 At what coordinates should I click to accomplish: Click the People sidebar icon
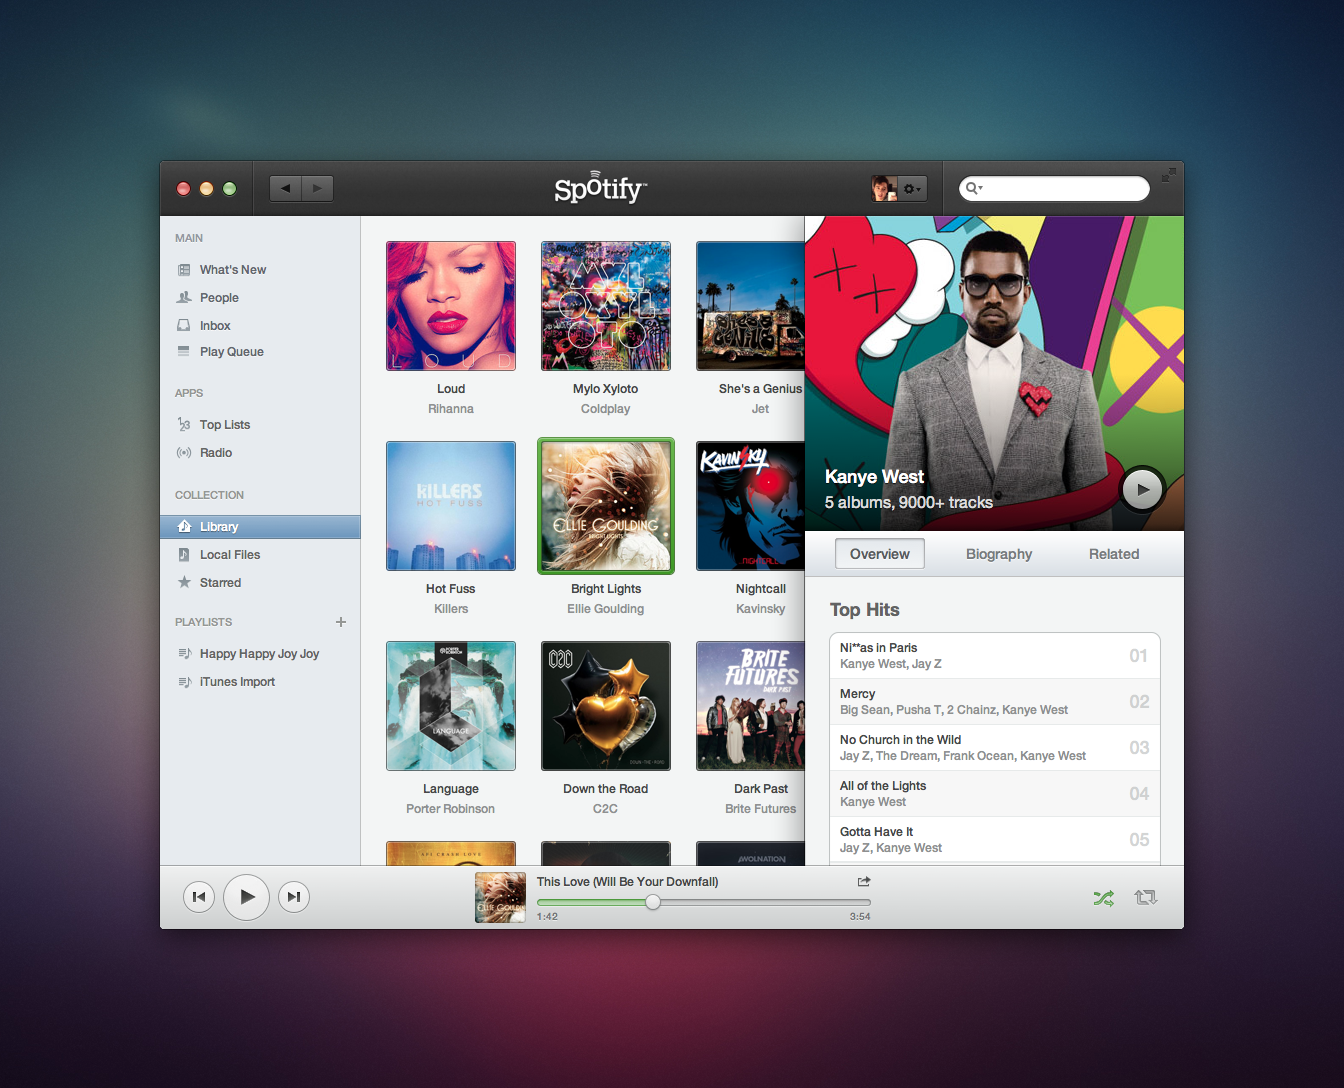click(x=184, y=297)
